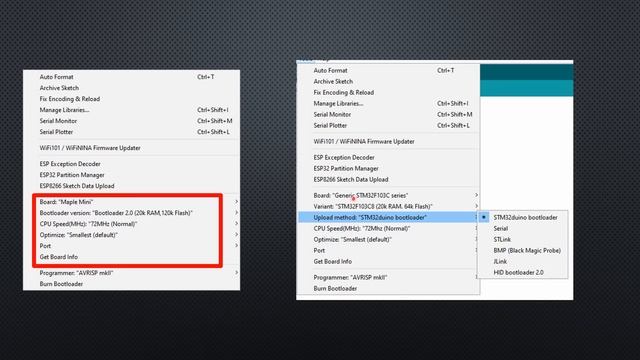Expand Variant: "STM32F103C8" submenu arrow
Viewport: 640px width, 360px height.
pyautogui.click(x=476, y=206)
